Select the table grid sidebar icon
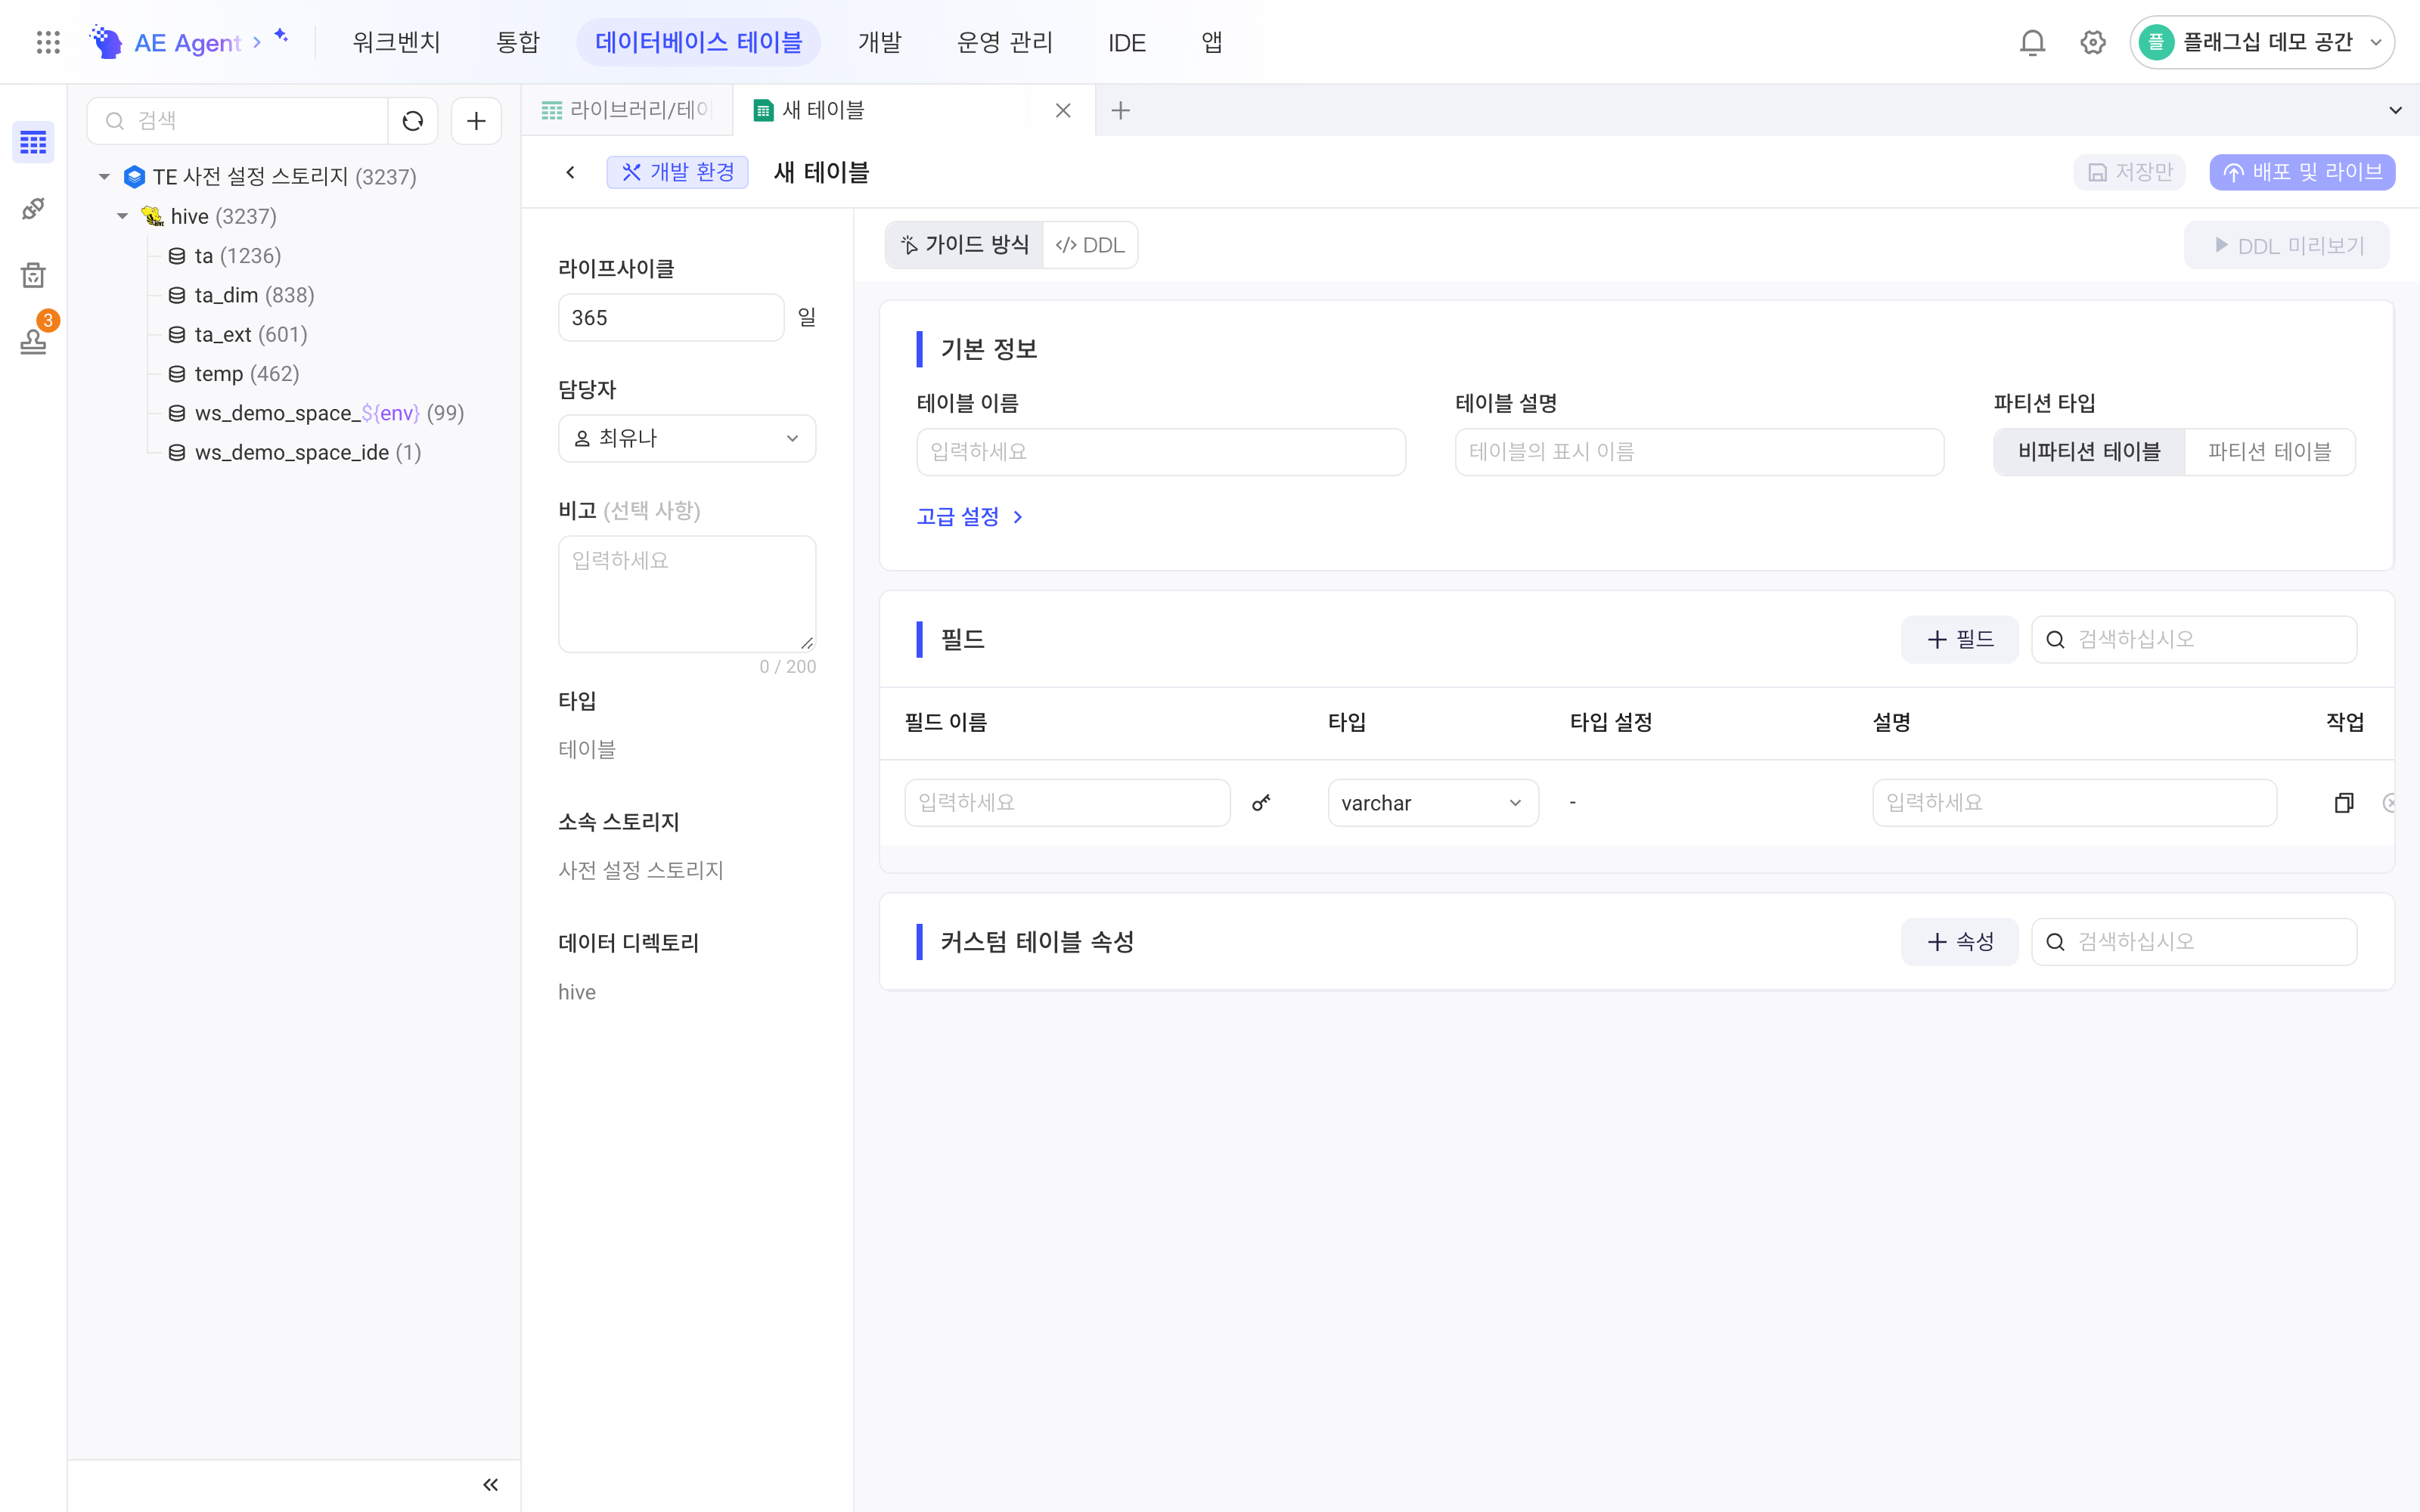2420x1512 pixels. [x=33, y=143]
